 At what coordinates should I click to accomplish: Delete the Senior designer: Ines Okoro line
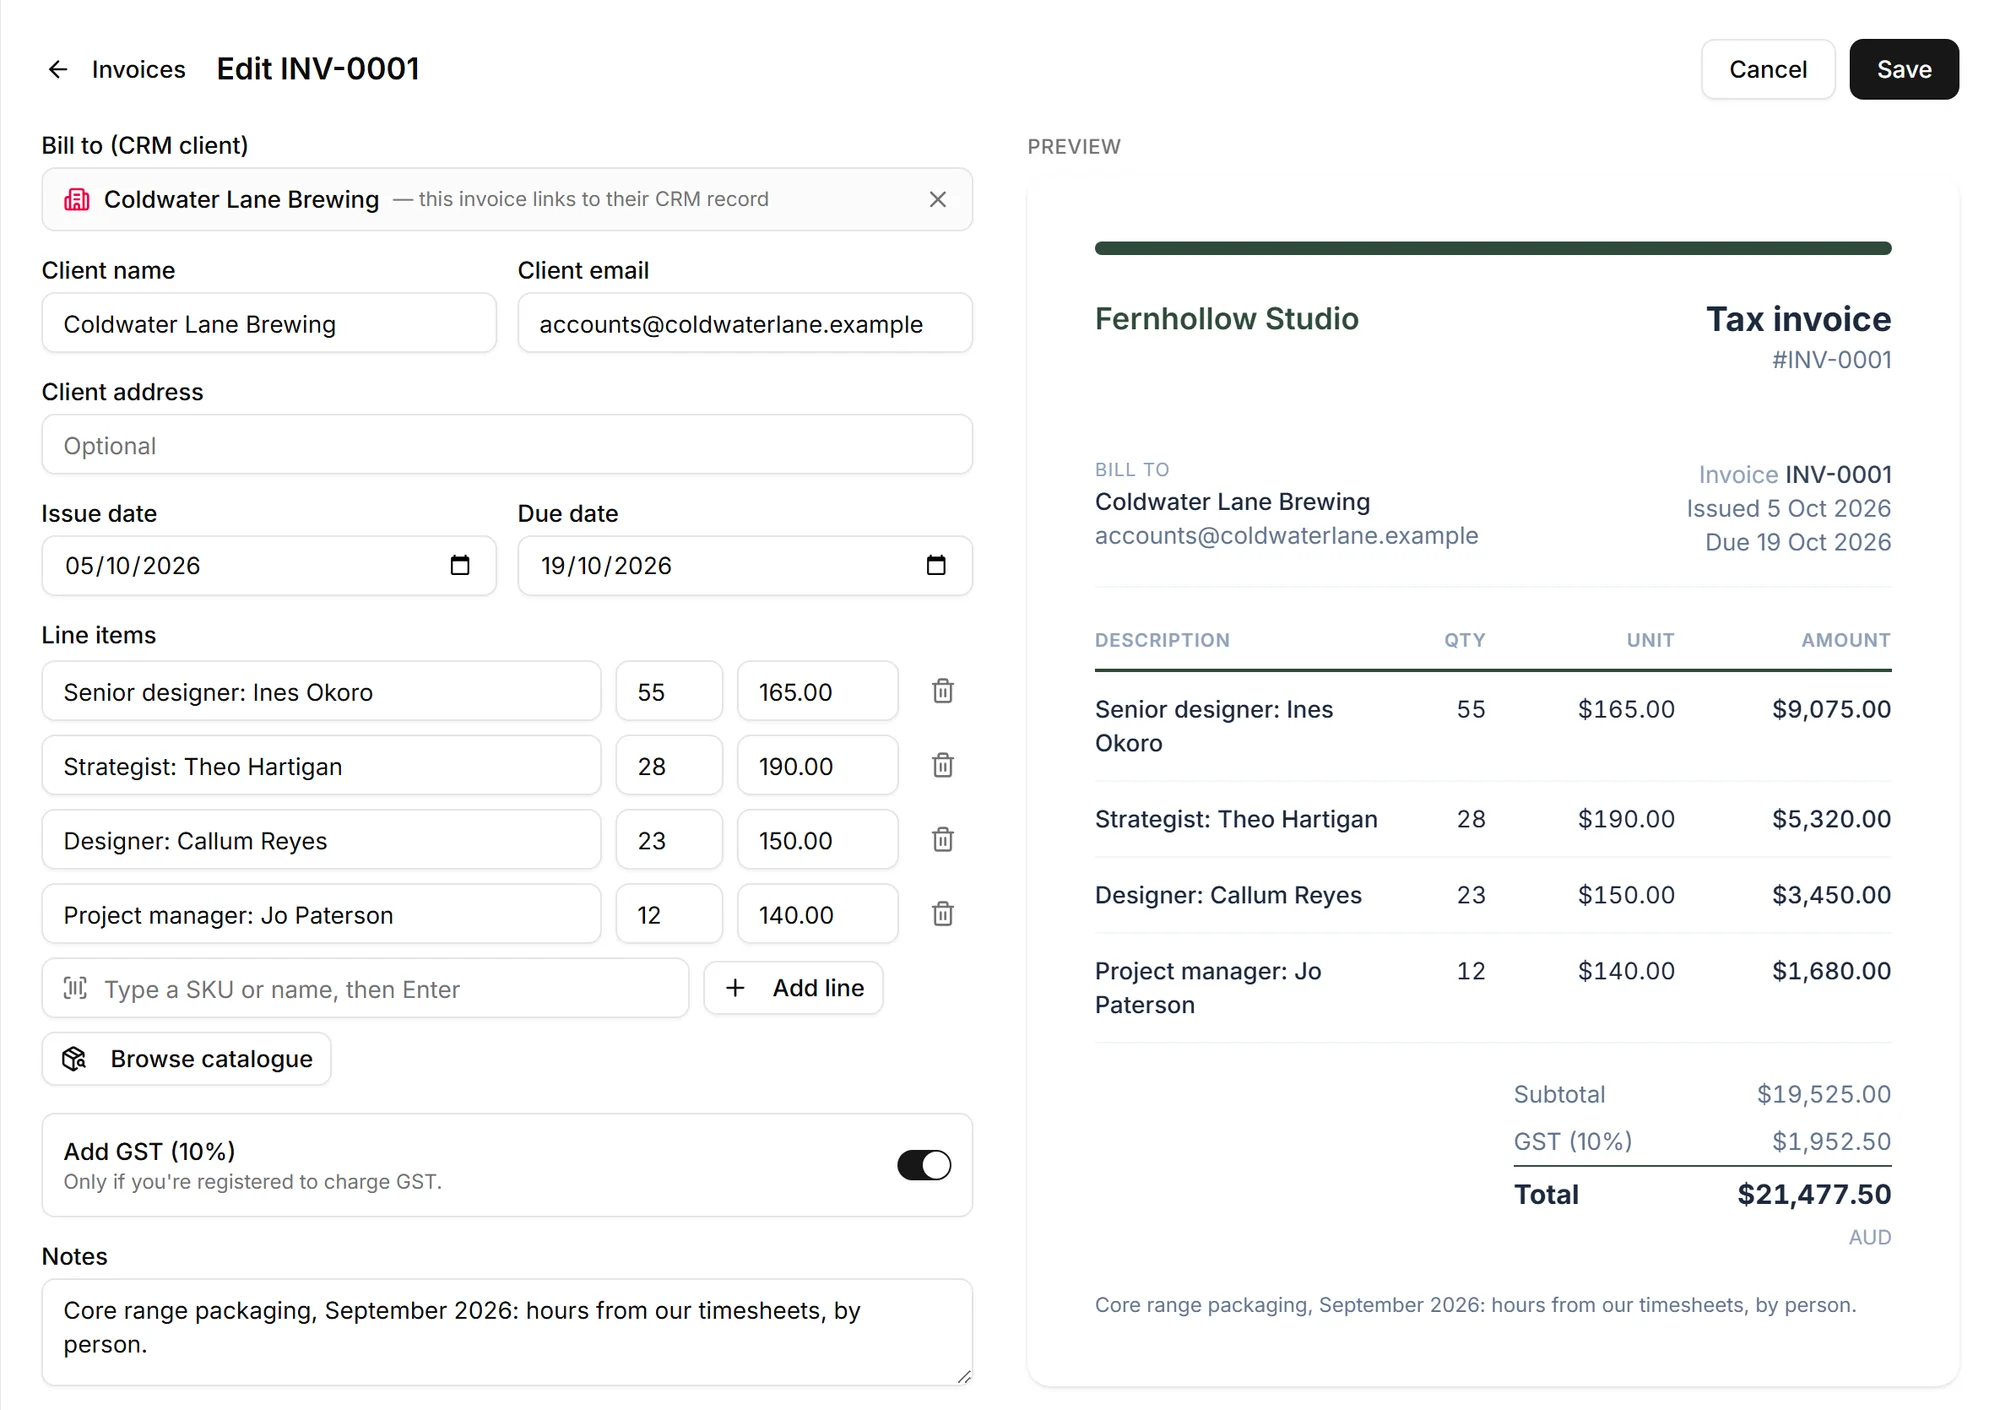[x=942, y=691]
